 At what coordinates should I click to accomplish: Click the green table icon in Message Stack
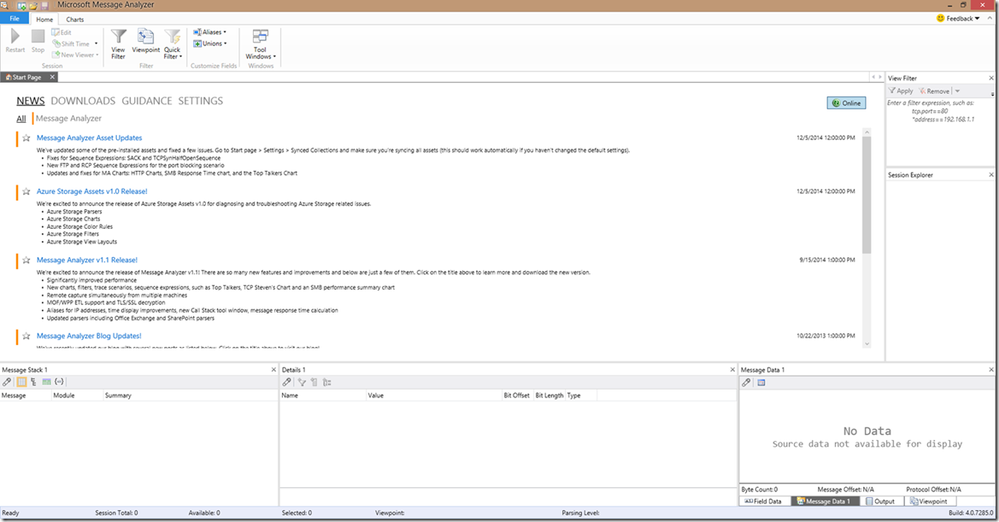pyautogui.click(x=47, y=382)
